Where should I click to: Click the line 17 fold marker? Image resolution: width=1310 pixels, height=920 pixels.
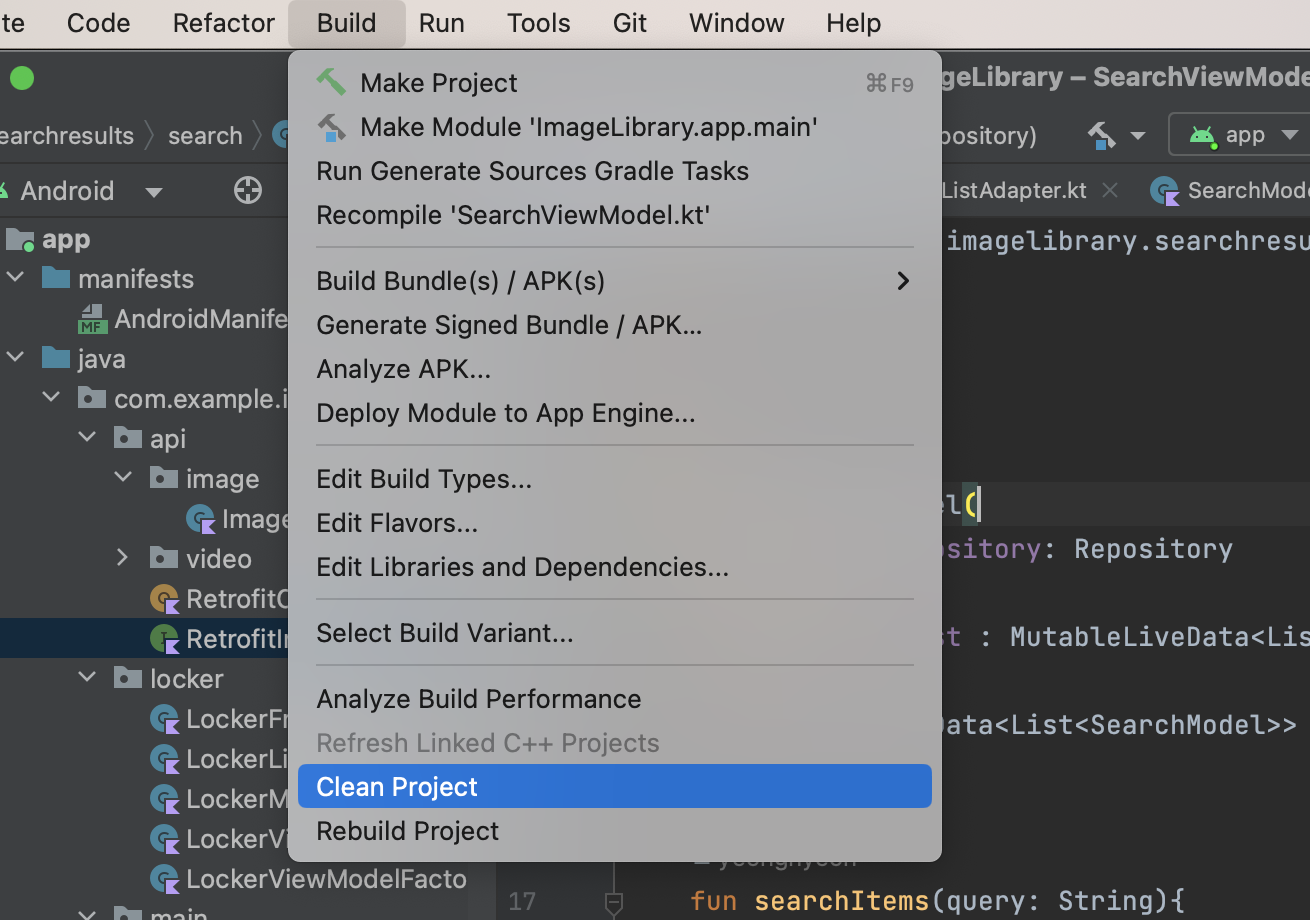614,902
